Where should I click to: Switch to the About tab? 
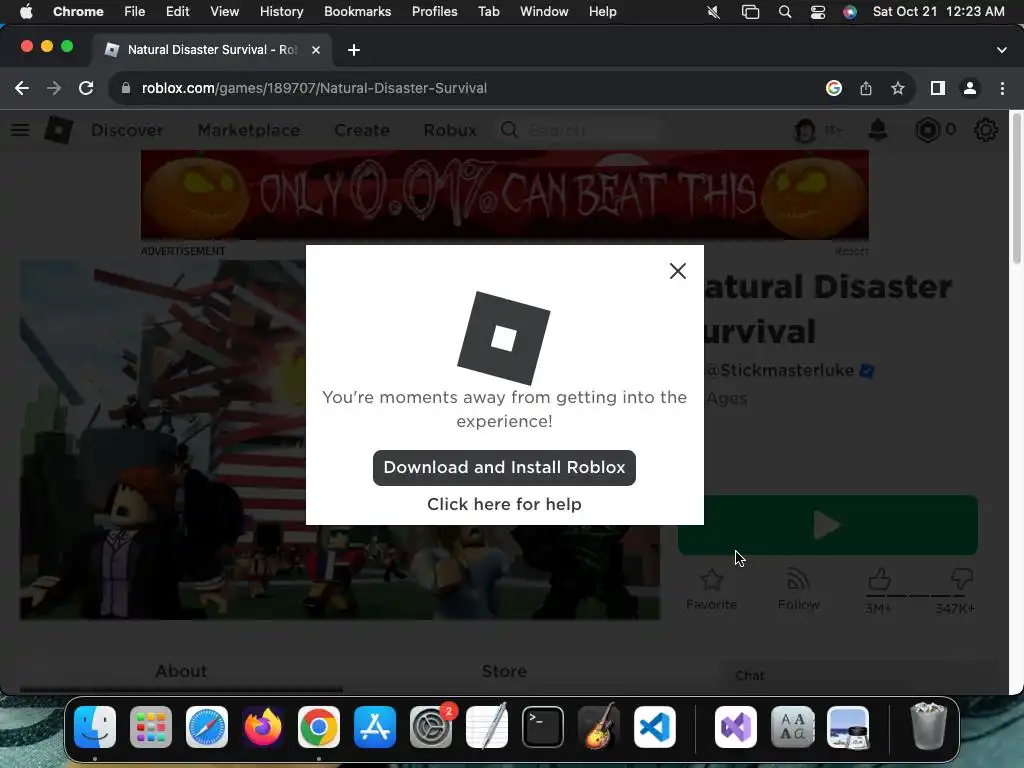[x=181, y=671]
